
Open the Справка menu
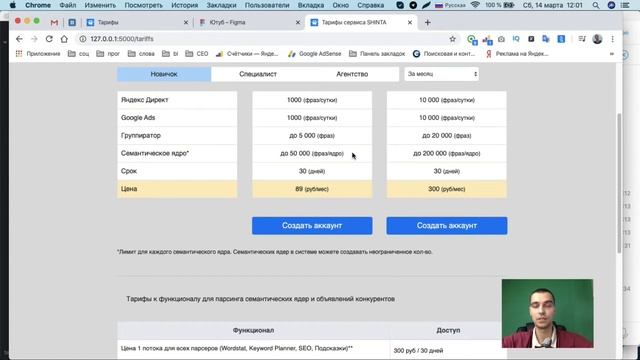[x=371, y=5]
